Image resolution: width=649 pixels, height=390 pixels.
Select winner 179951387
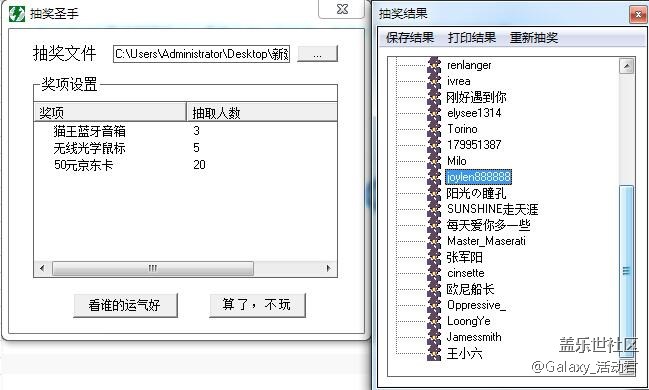tap(474, 144)
